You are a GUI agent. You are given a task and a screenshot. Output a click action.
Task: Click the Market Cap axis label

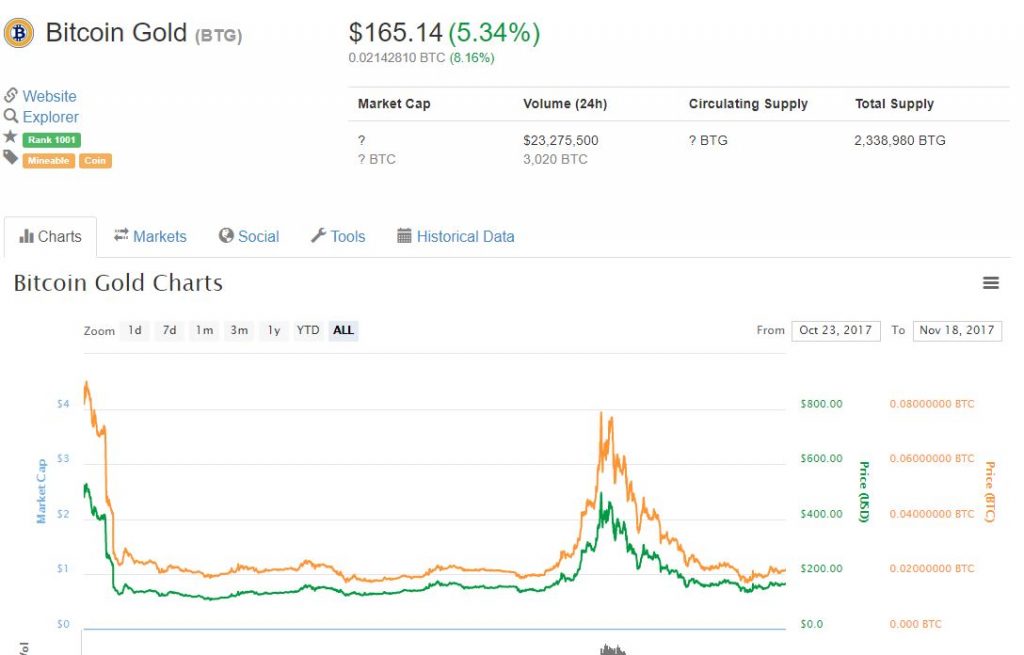[x=41, y=491]
